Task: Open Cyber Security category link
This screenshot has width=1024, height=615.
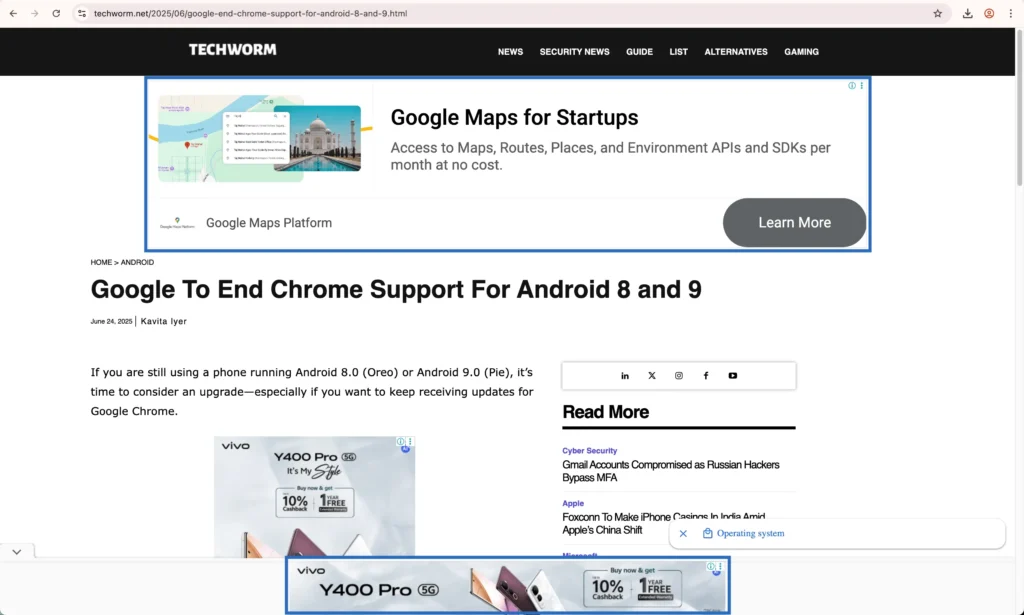Action: [589, 450]
